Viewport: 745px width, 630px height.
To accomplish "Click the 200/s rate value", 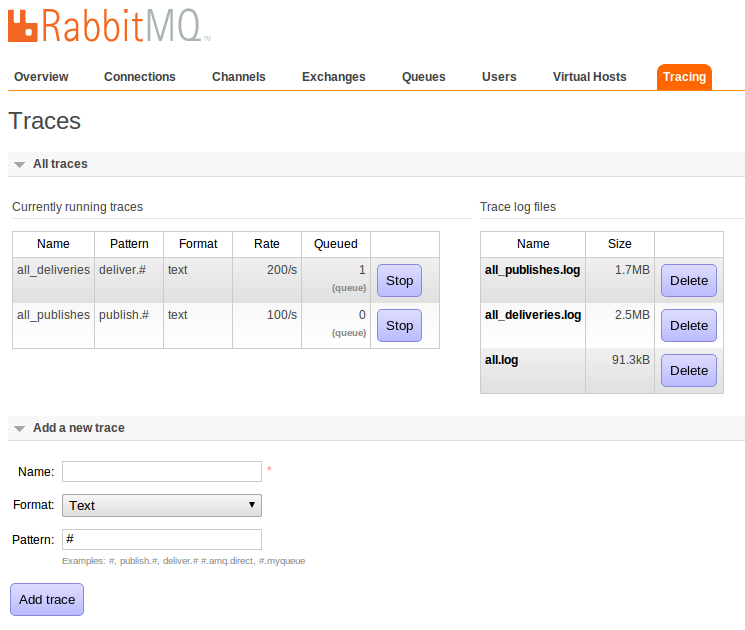I will point(282,270).
